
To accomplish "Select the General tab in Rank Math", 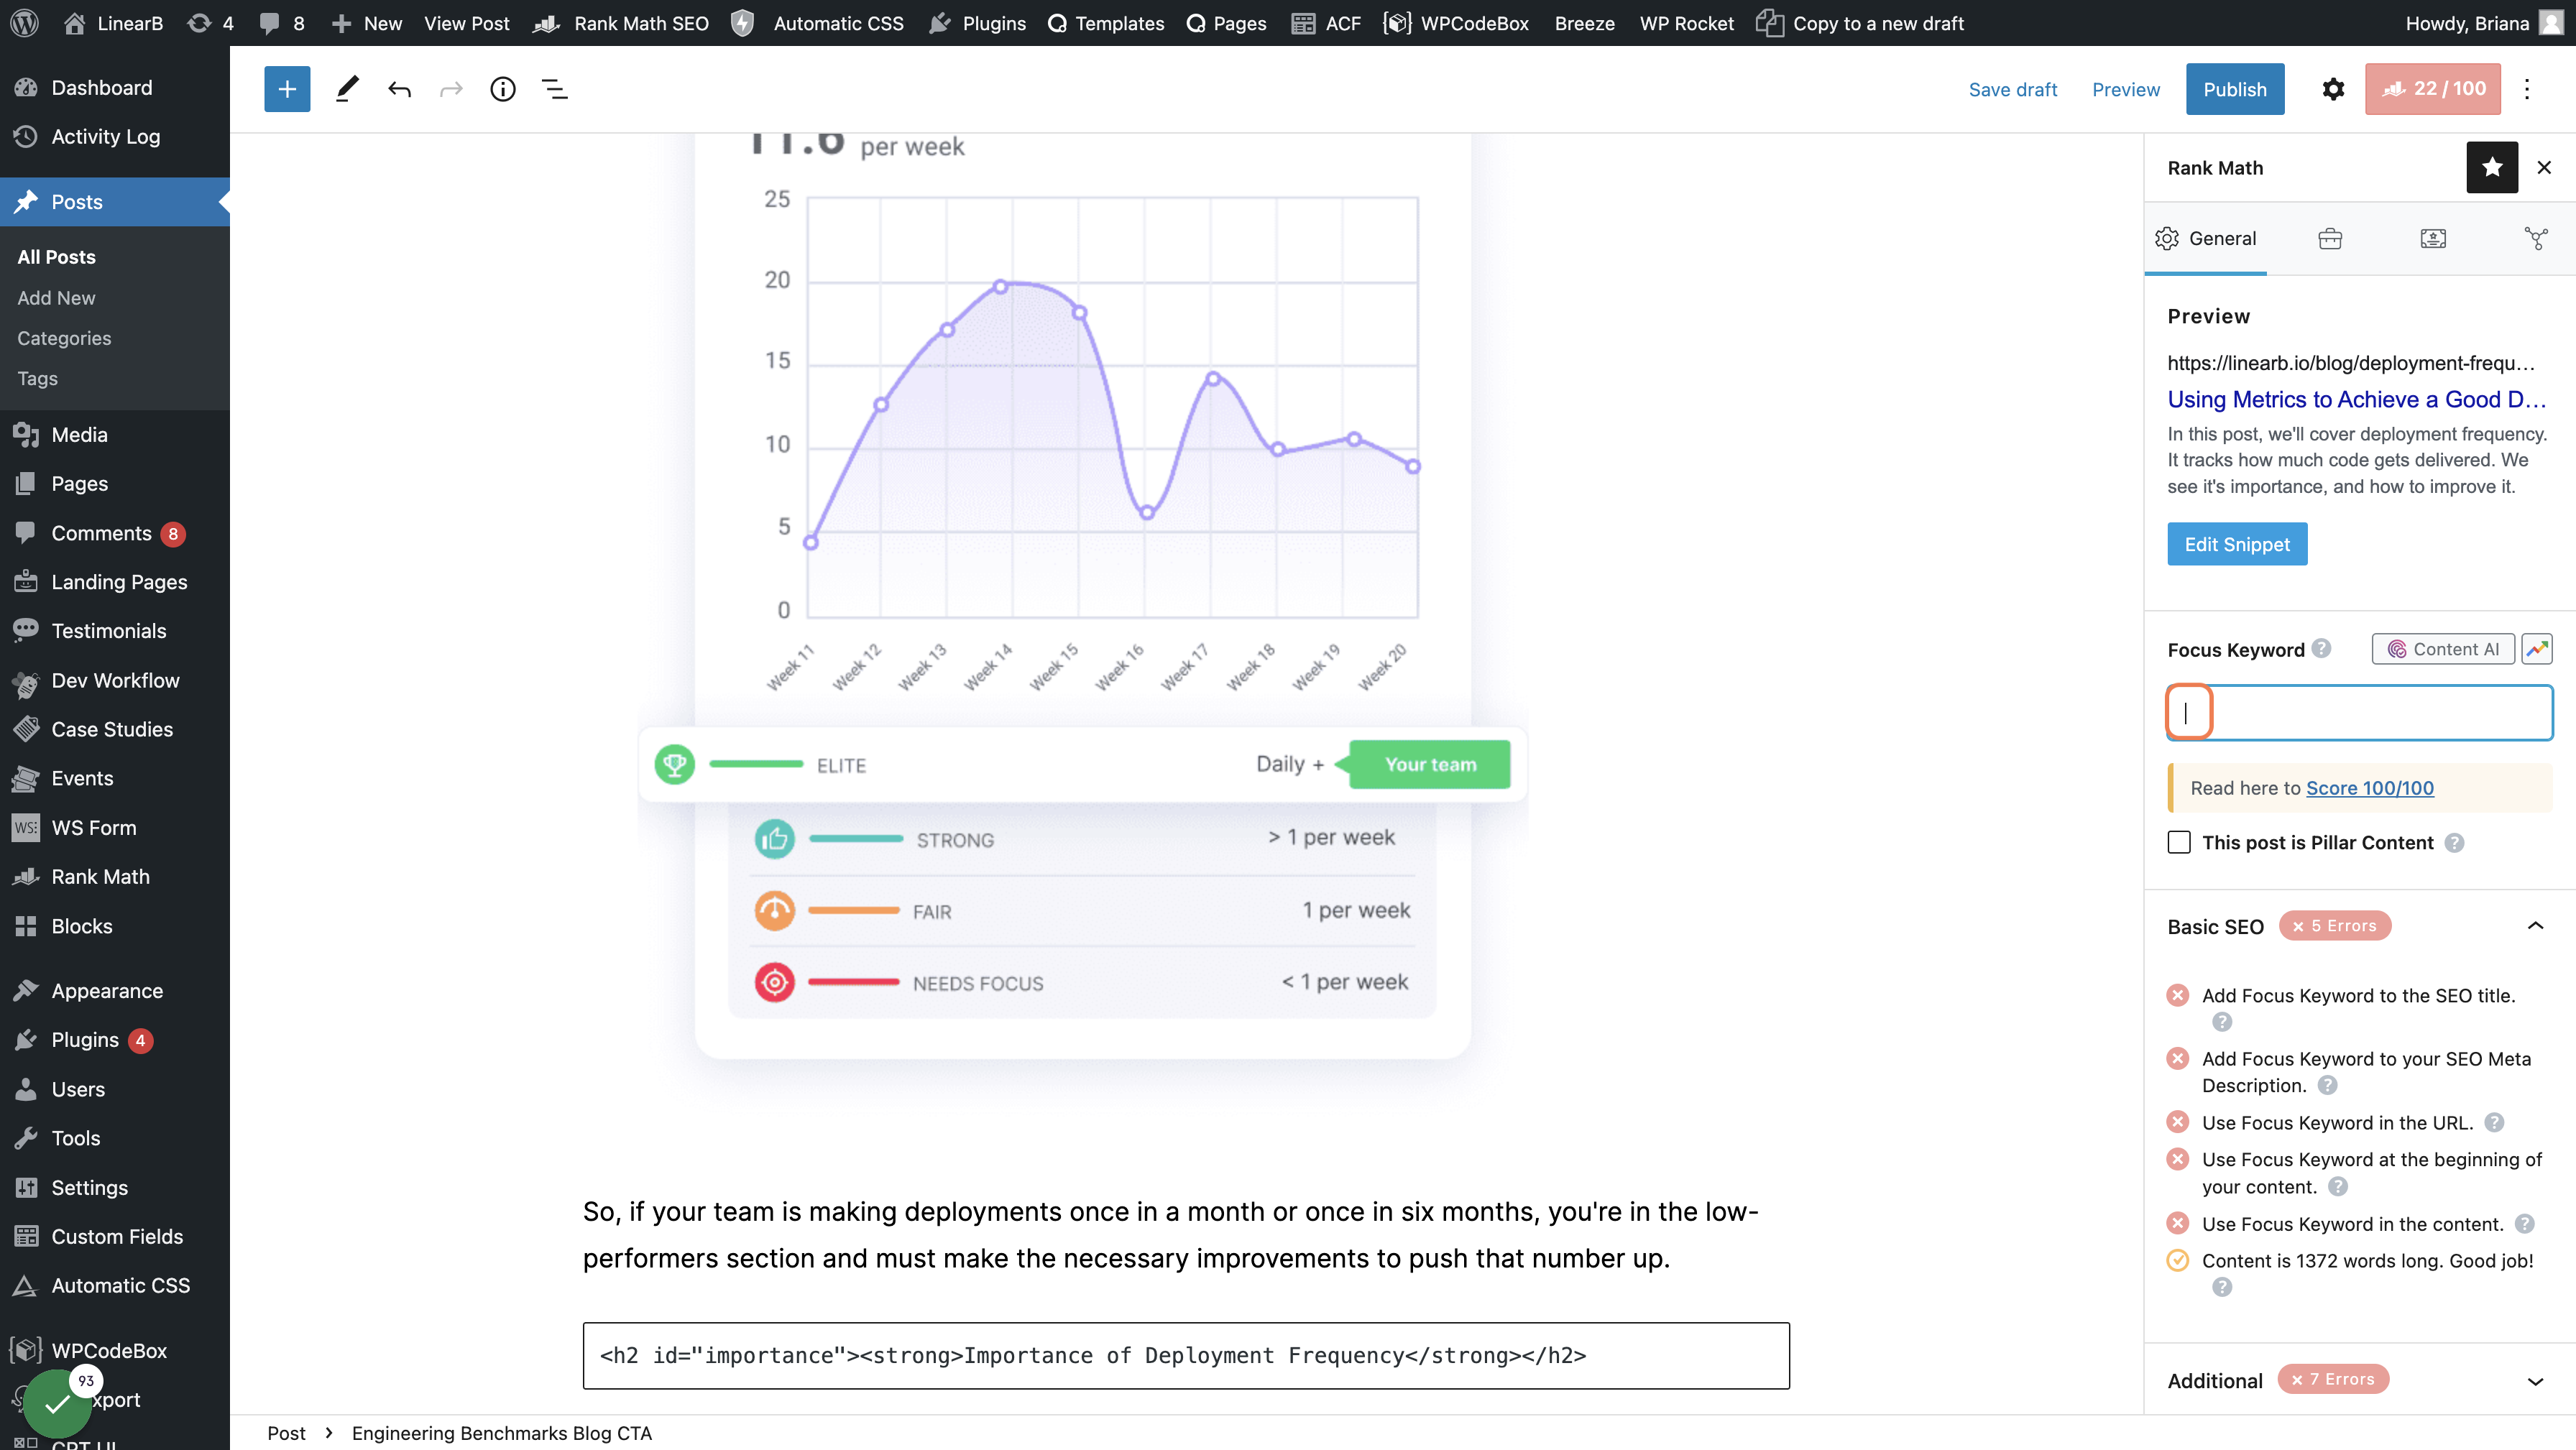I will tap(2205, 238).
